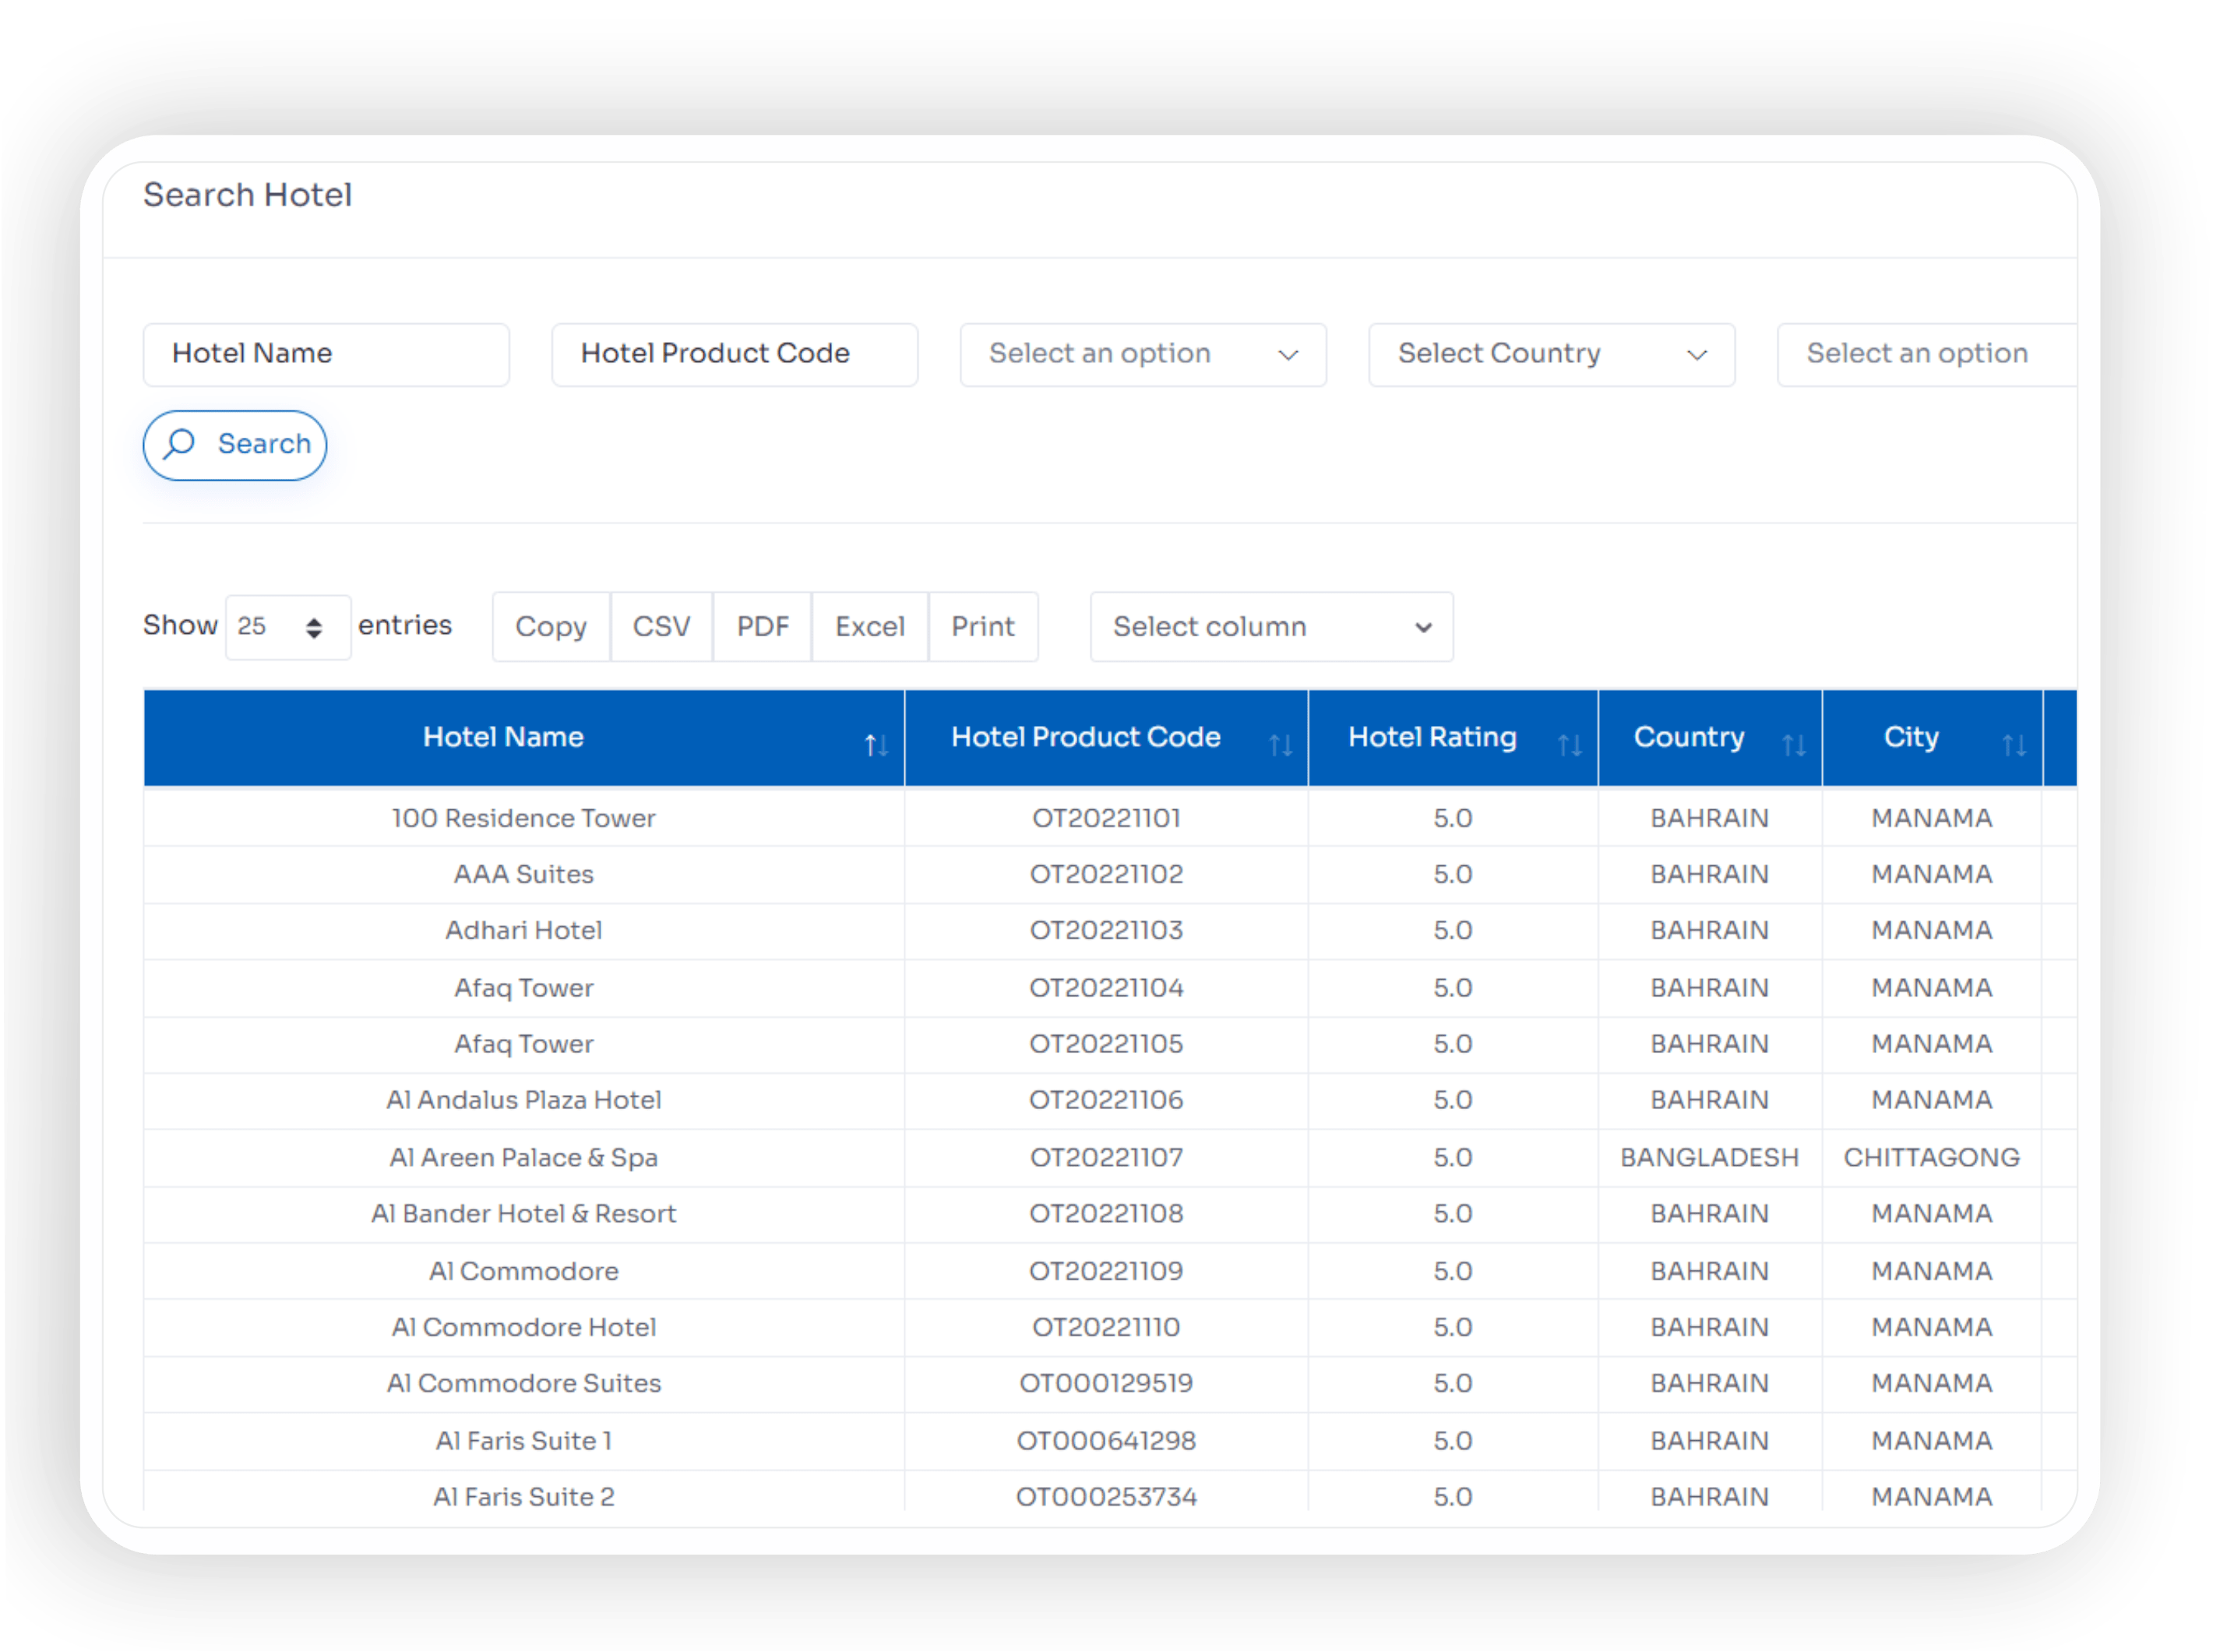Sort by Hotel Name column arrows
Viewport: 2234px width, 1652px height.
coord(877,746)
